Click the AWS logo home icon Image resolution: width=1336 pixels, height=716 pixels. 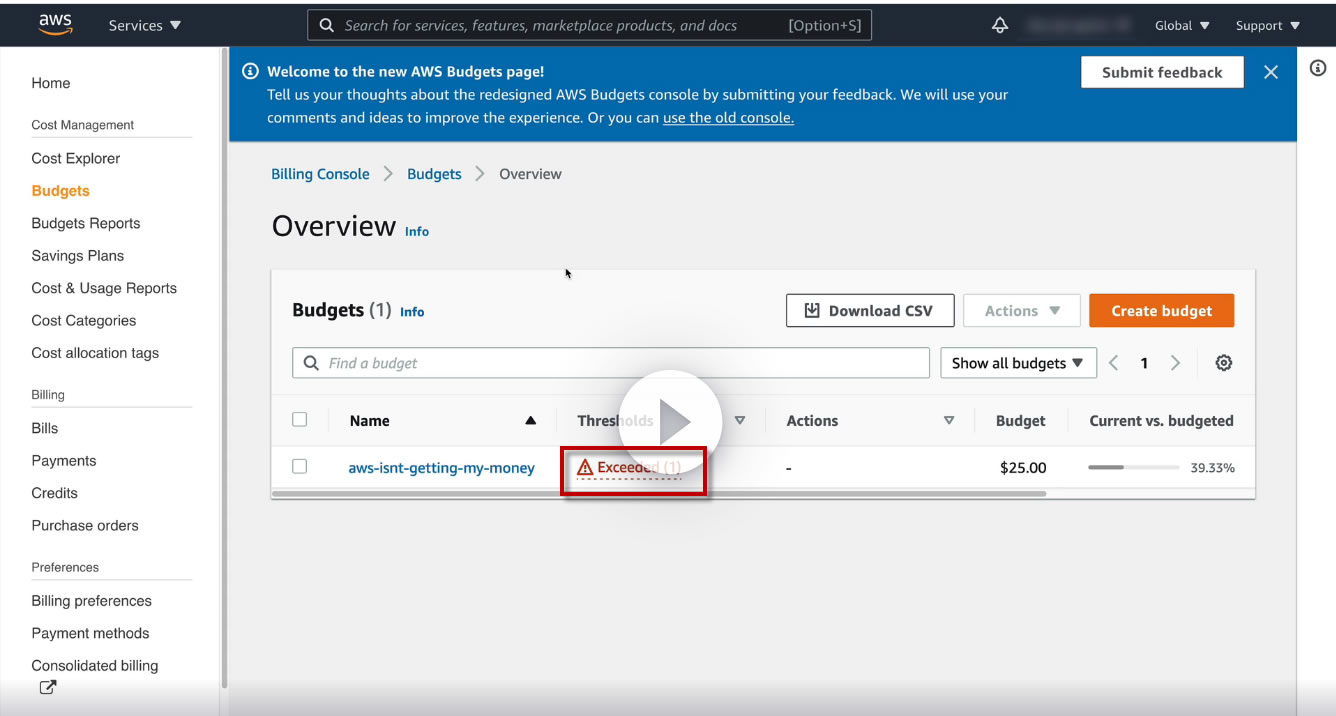pos(55,24)
